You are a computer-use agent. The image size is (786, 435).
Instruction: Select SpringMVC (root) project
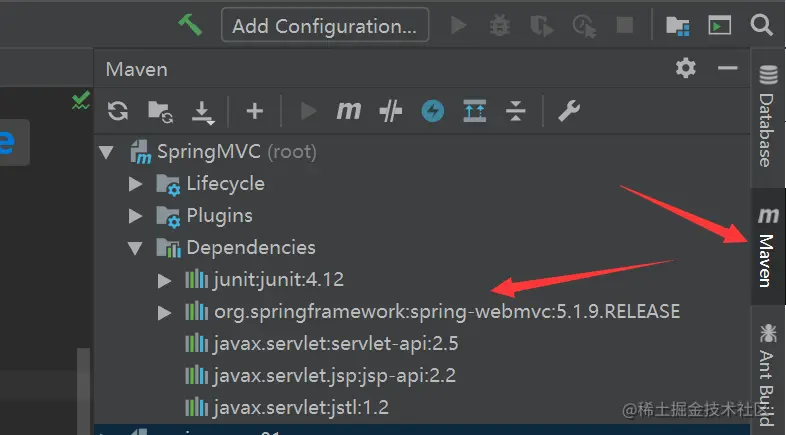237,151
